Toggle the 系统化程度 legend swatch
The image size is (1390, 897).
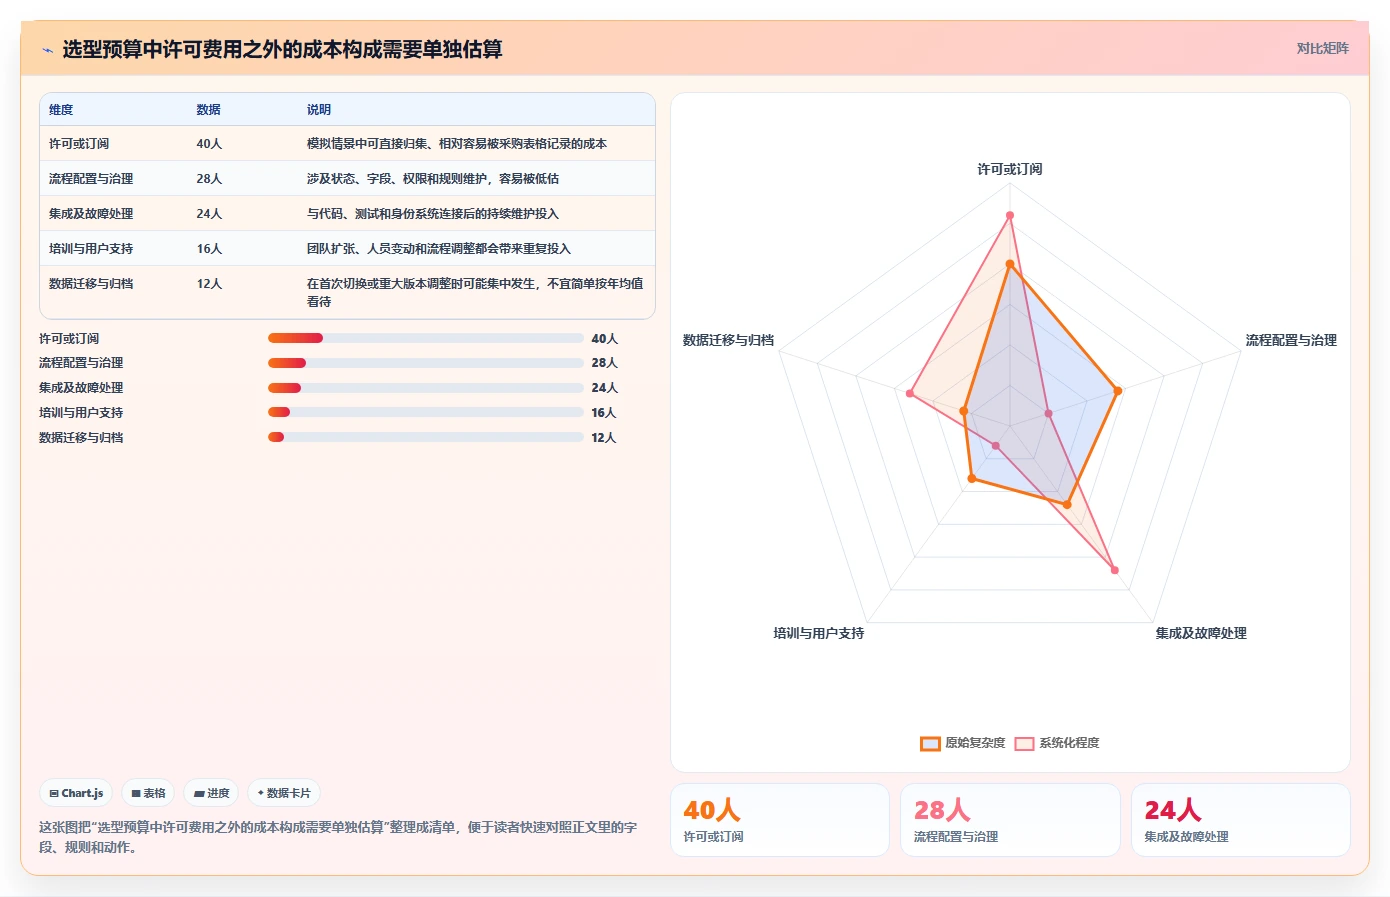click(1024, 743)
